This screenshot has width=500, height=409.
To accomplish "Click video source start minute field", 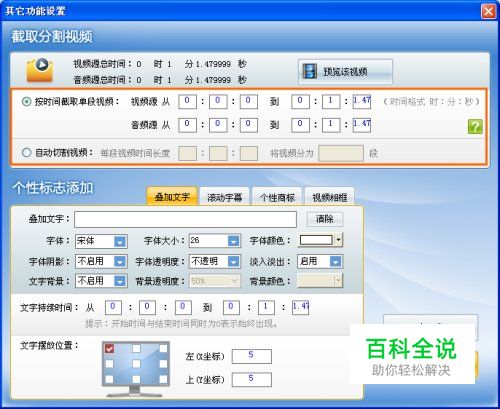I will pos(218,102).
